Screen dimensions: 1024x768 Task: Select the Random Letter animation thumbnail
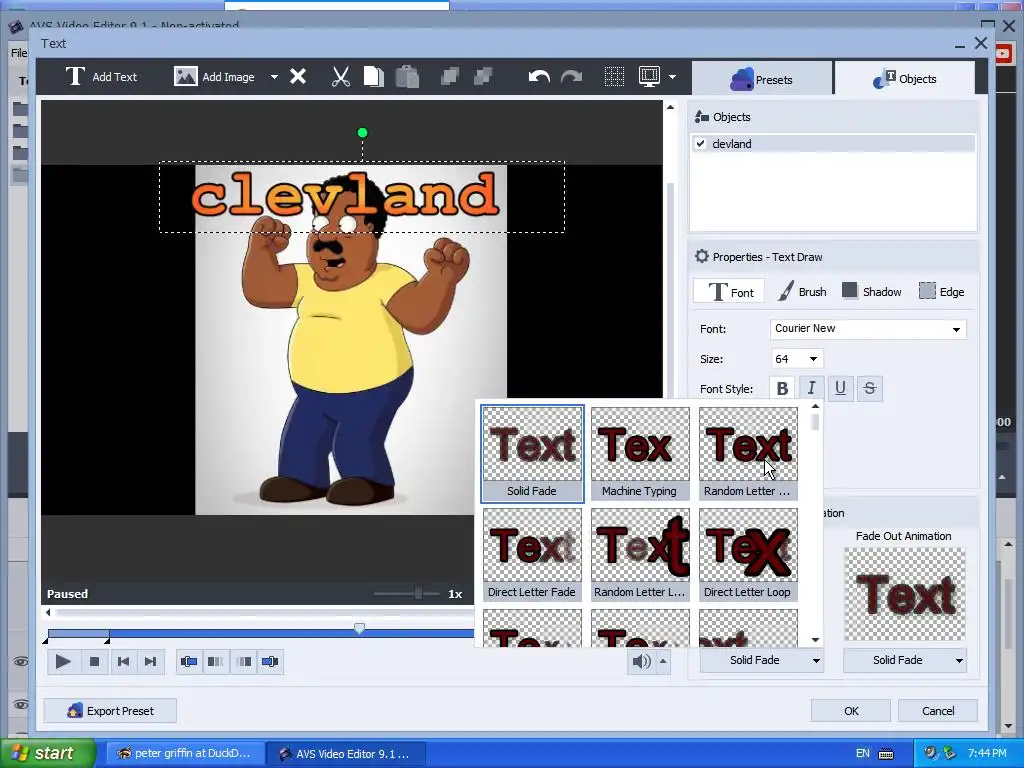pyautogui.click(x=748, y=454)
